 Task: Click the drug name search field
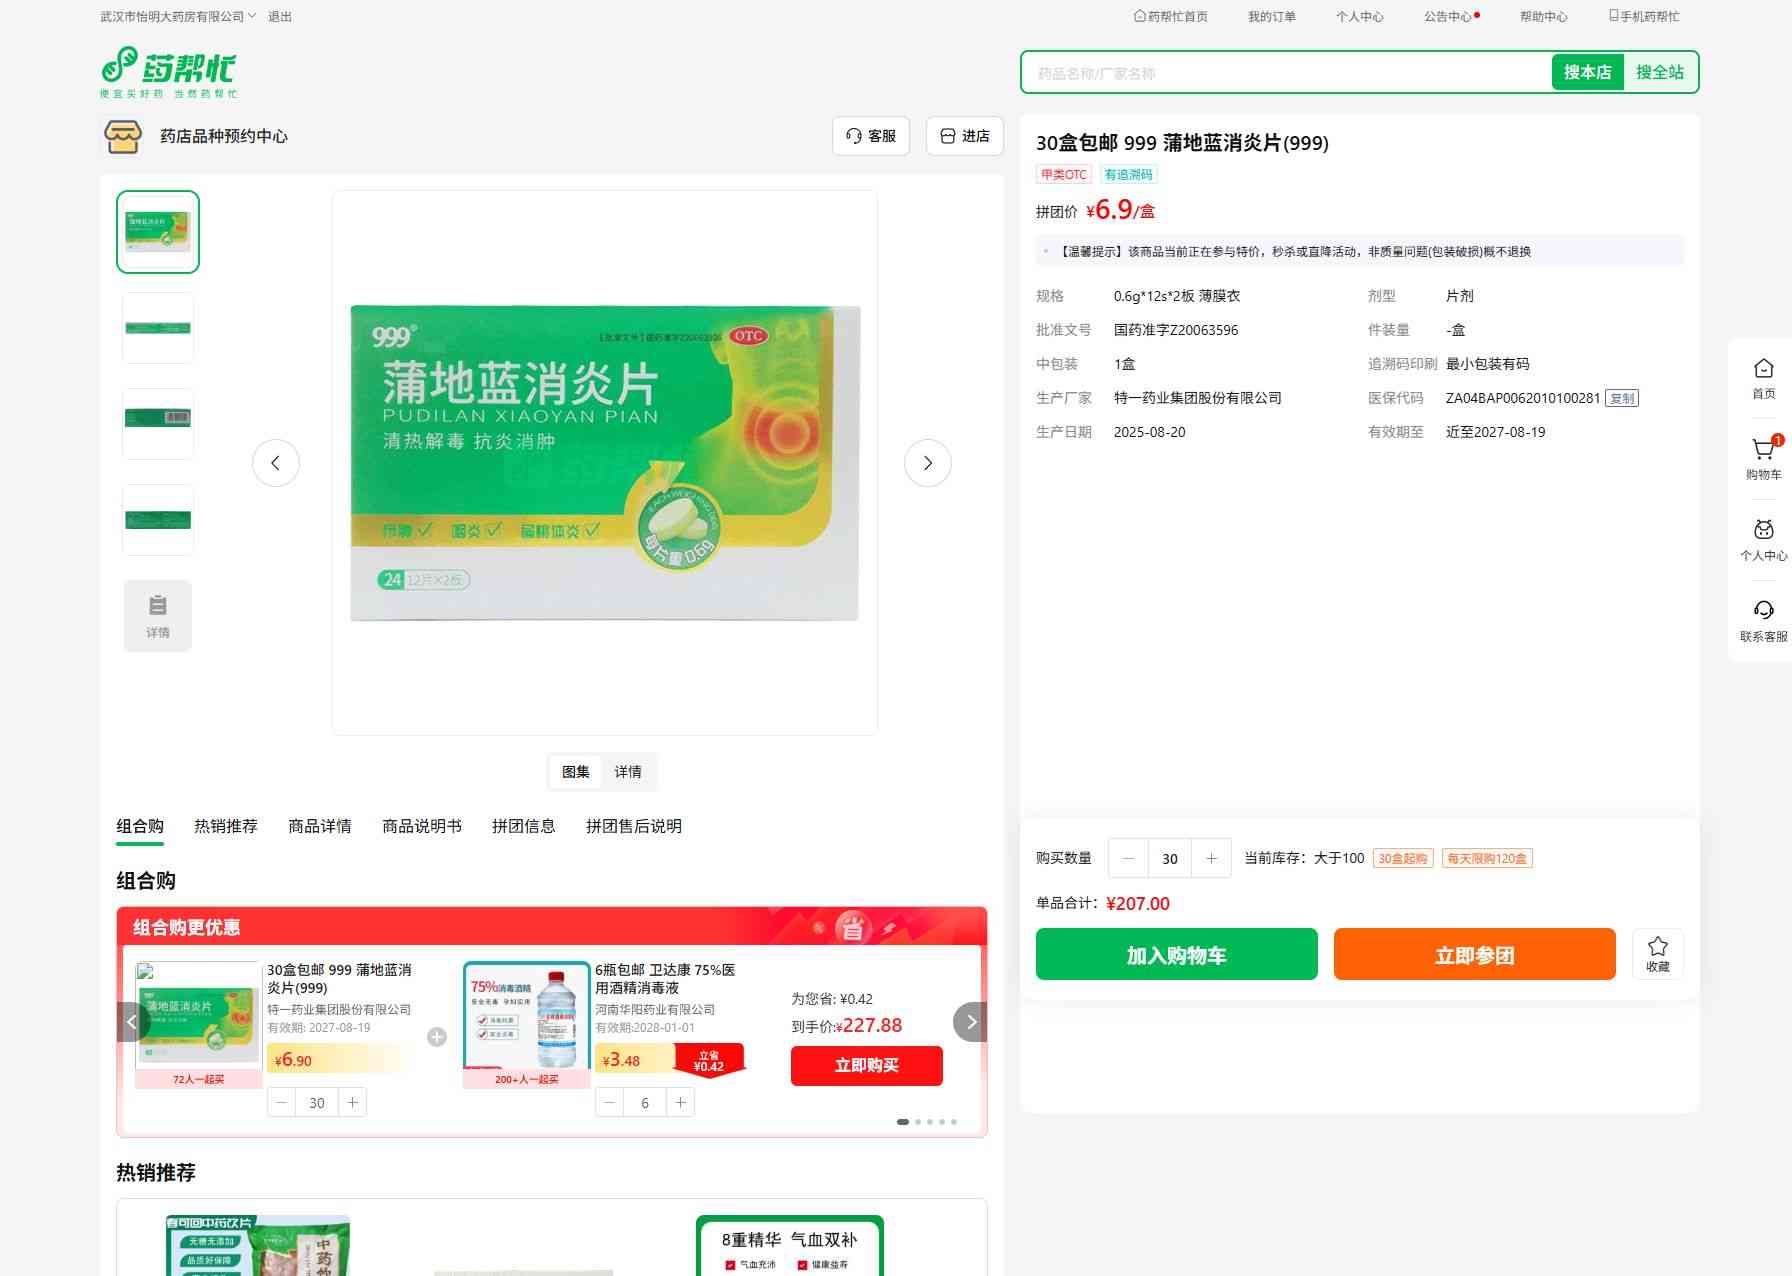pyautogui.click(x=1286, y=73)
